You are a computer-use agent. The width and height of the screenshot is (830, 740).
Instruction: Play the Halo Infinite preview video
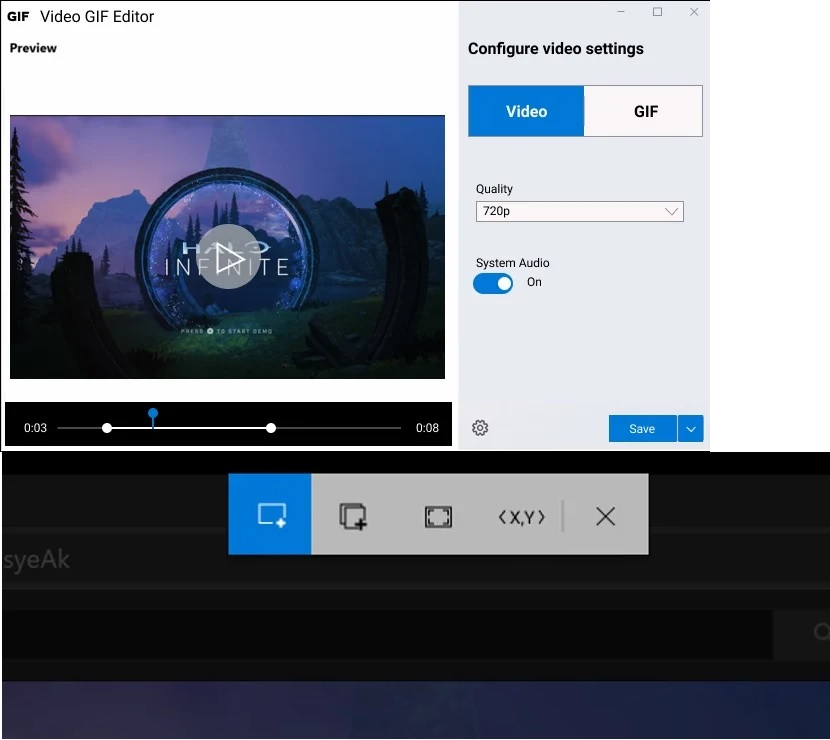coord(228,257)
